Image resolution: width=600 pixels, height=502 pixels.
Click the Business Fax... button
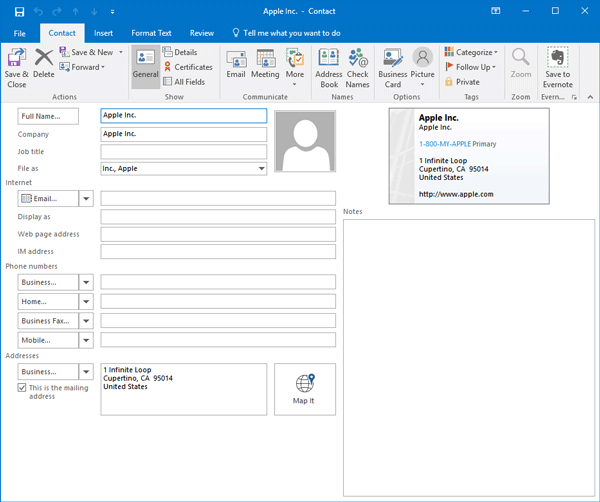coord(48,321)
